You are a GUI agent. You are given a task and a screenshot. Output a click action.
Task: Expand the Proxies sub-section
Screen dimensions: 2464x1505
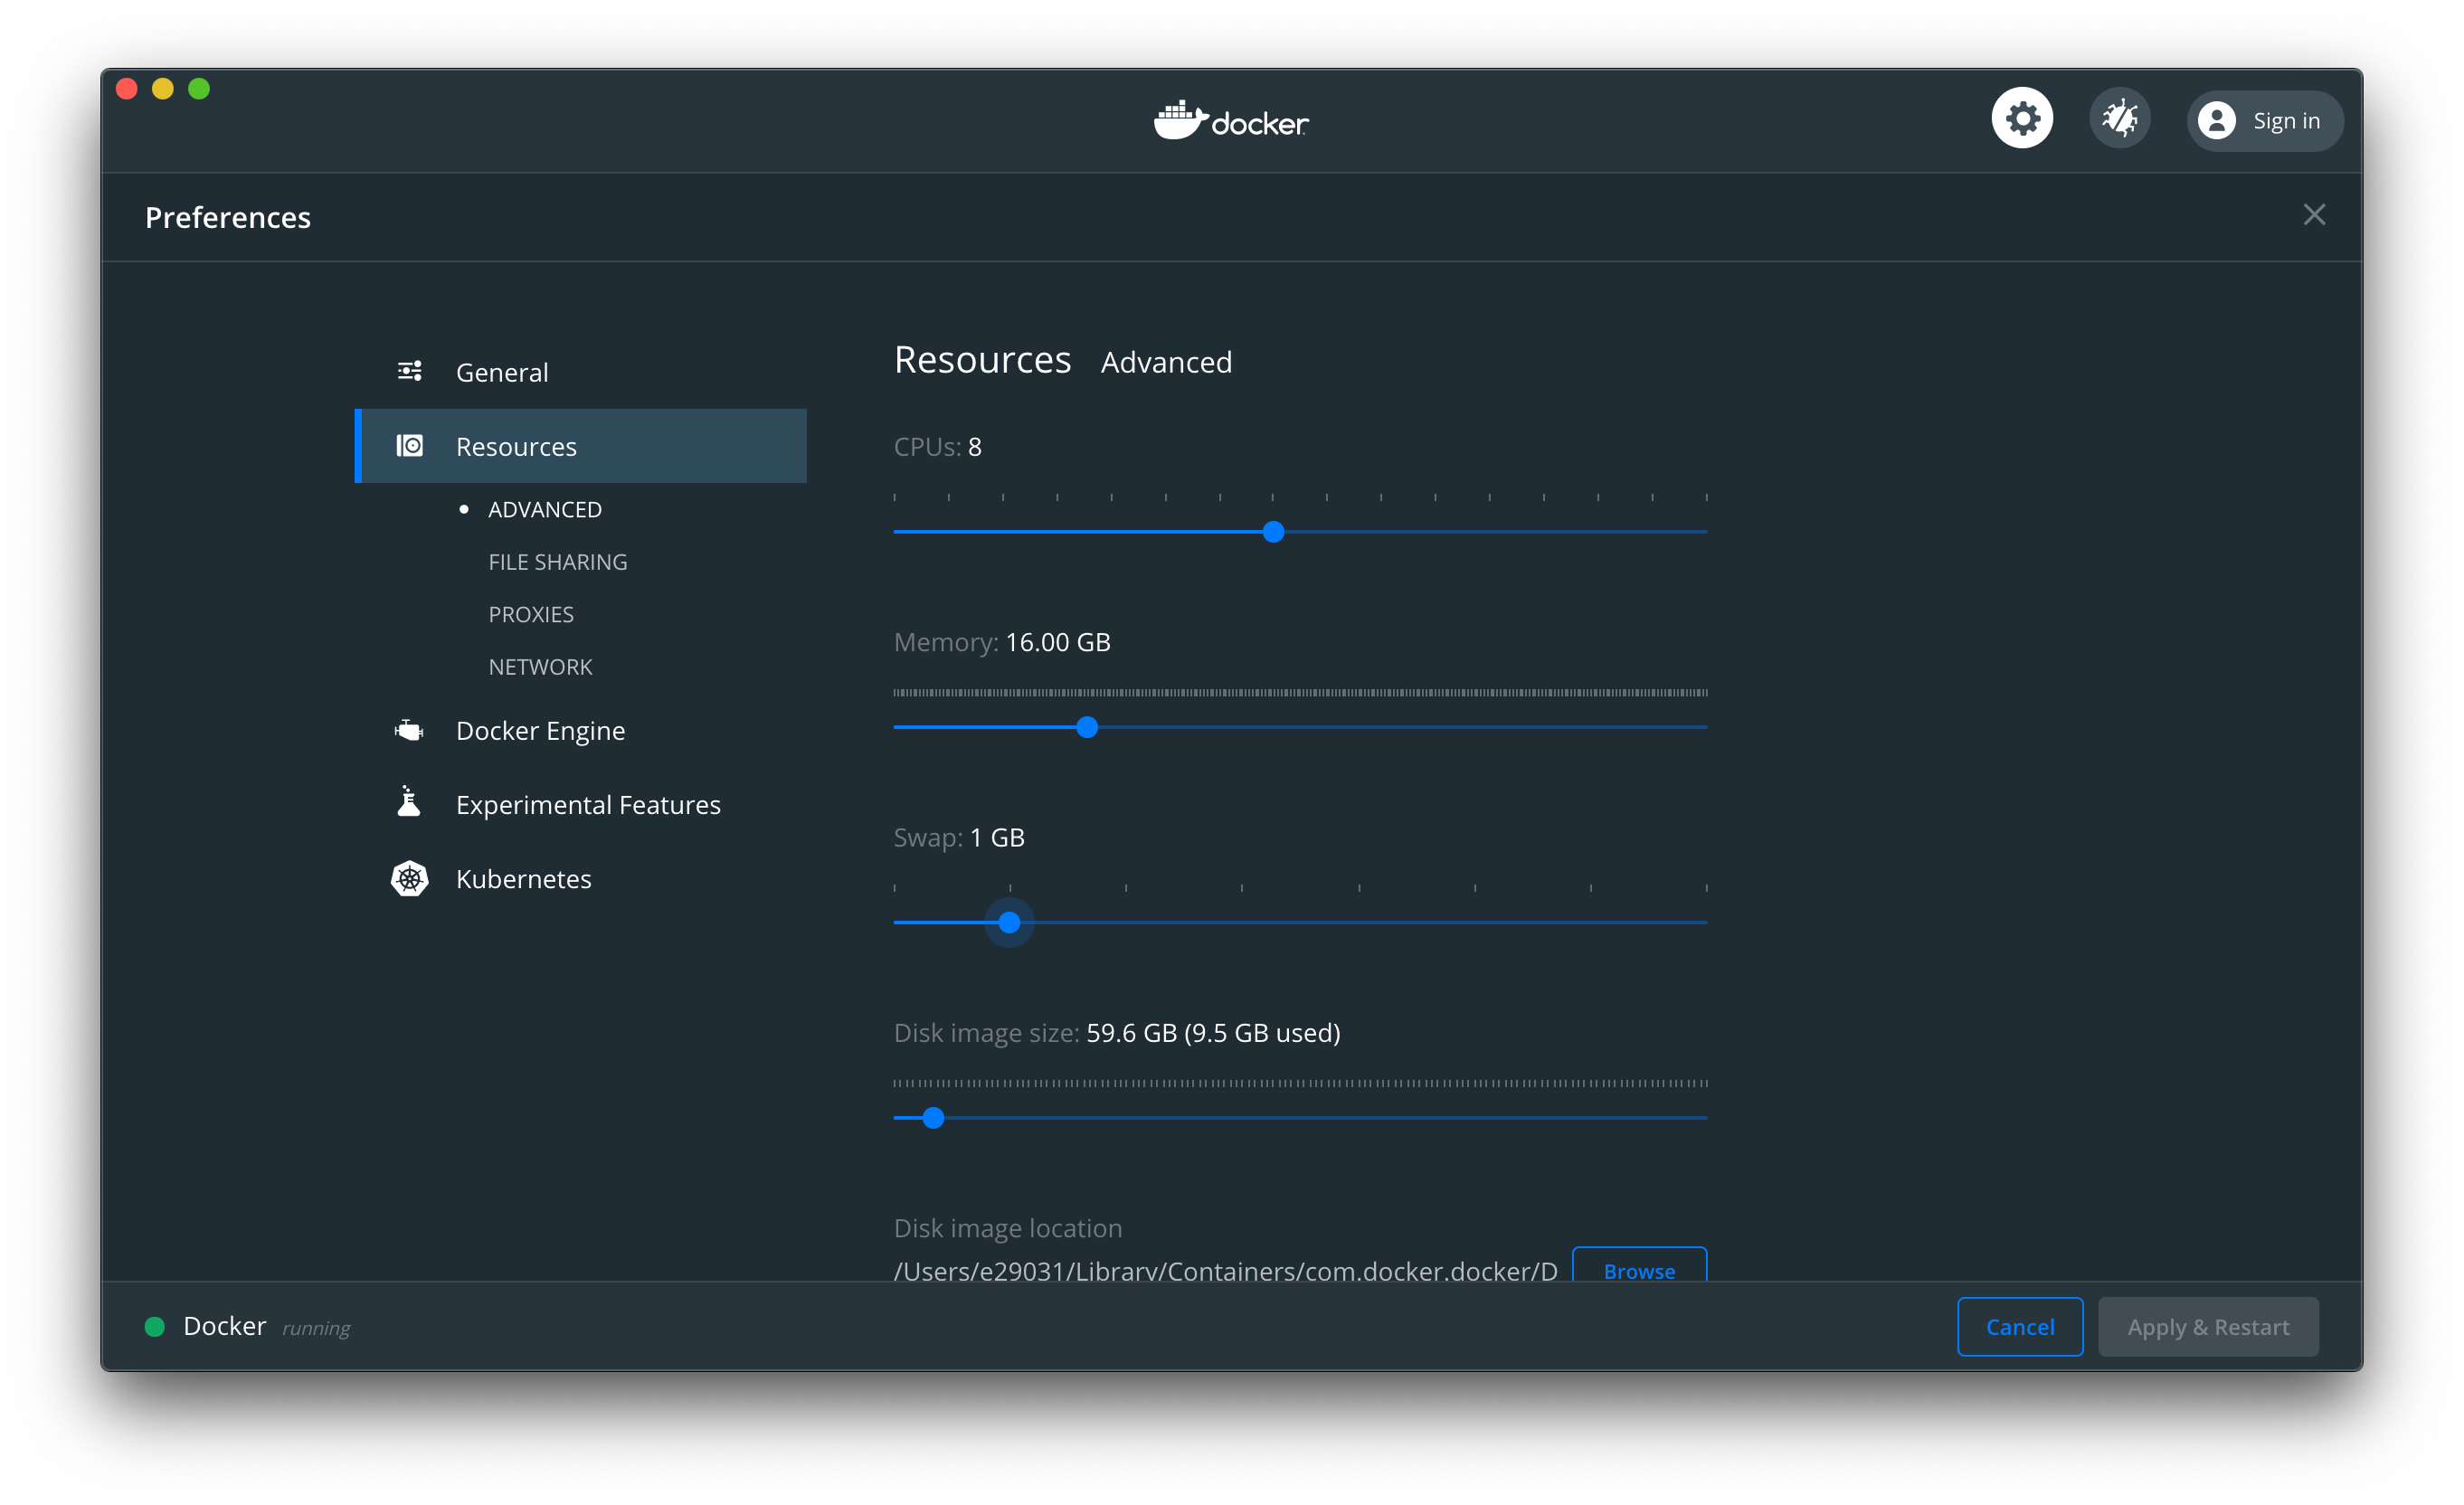(530, 612)
